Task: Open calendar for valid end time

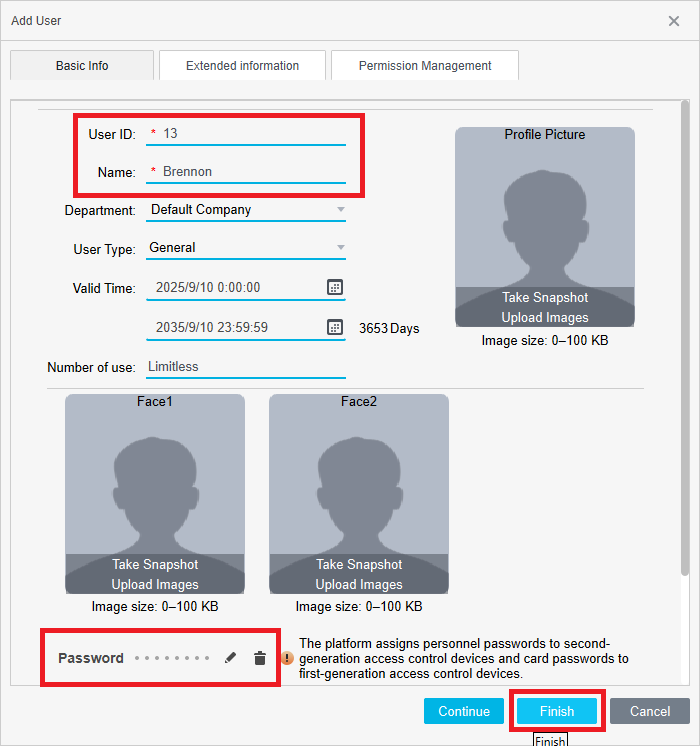Action: click(335, 327)
